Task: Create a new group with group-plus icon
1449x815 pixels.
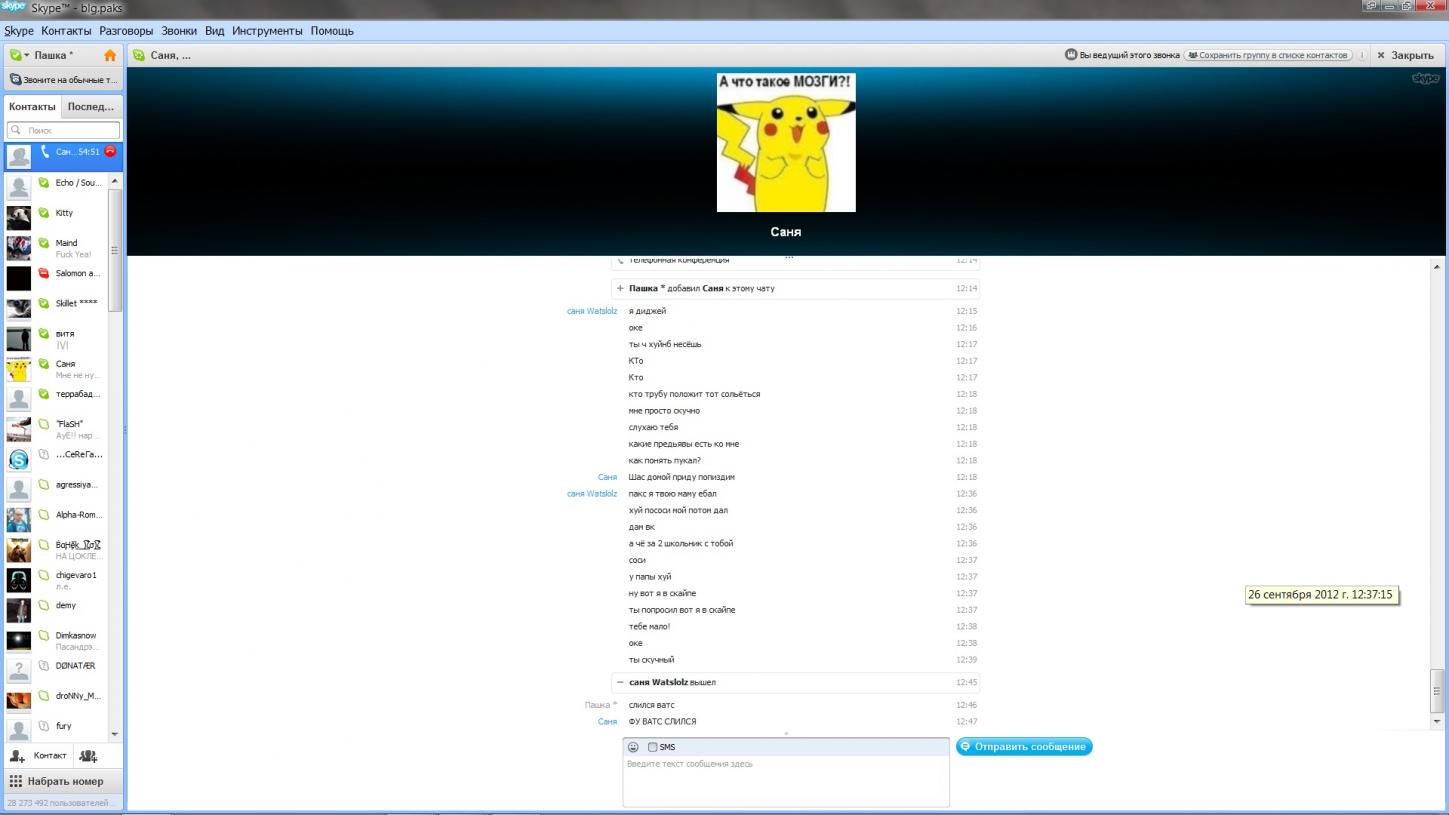Action: 88,755
